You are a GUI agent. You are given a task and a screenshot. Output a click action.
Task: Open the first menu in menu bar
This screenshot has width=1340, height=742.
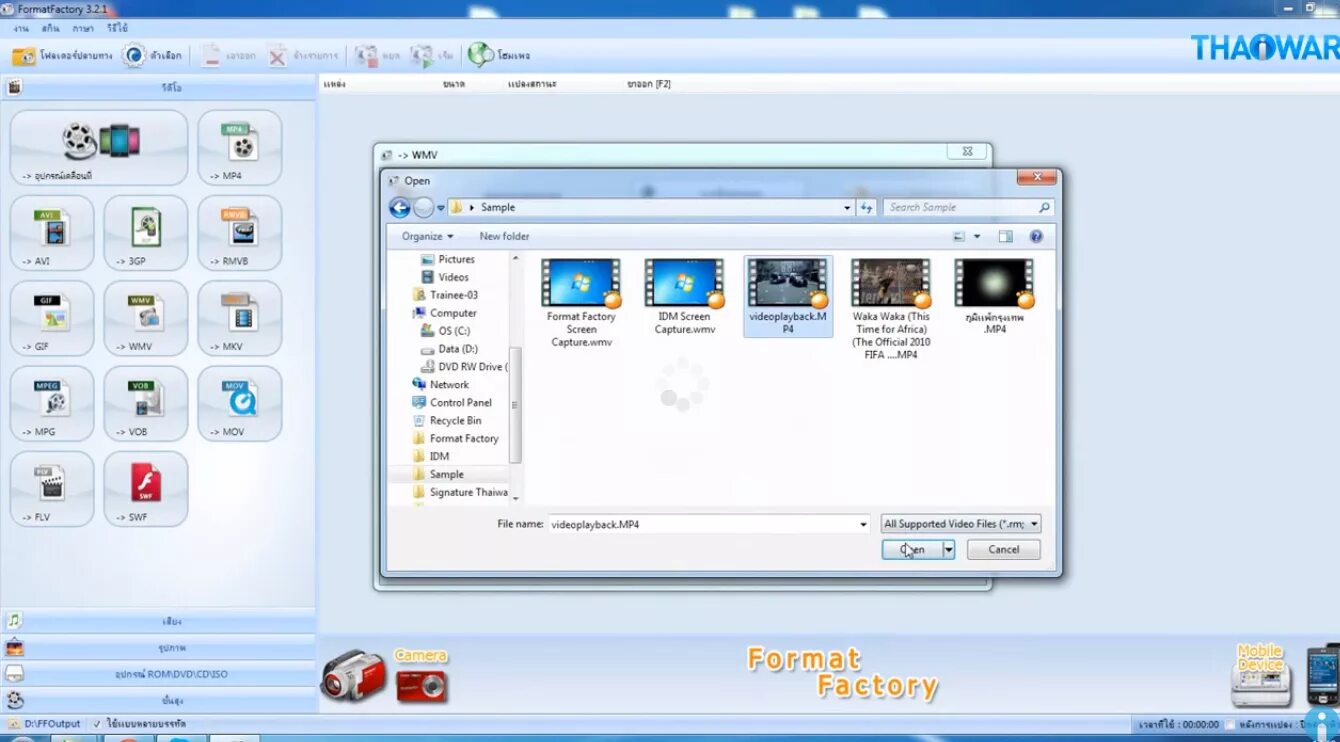pyautogui.click(x=21, y=28)
